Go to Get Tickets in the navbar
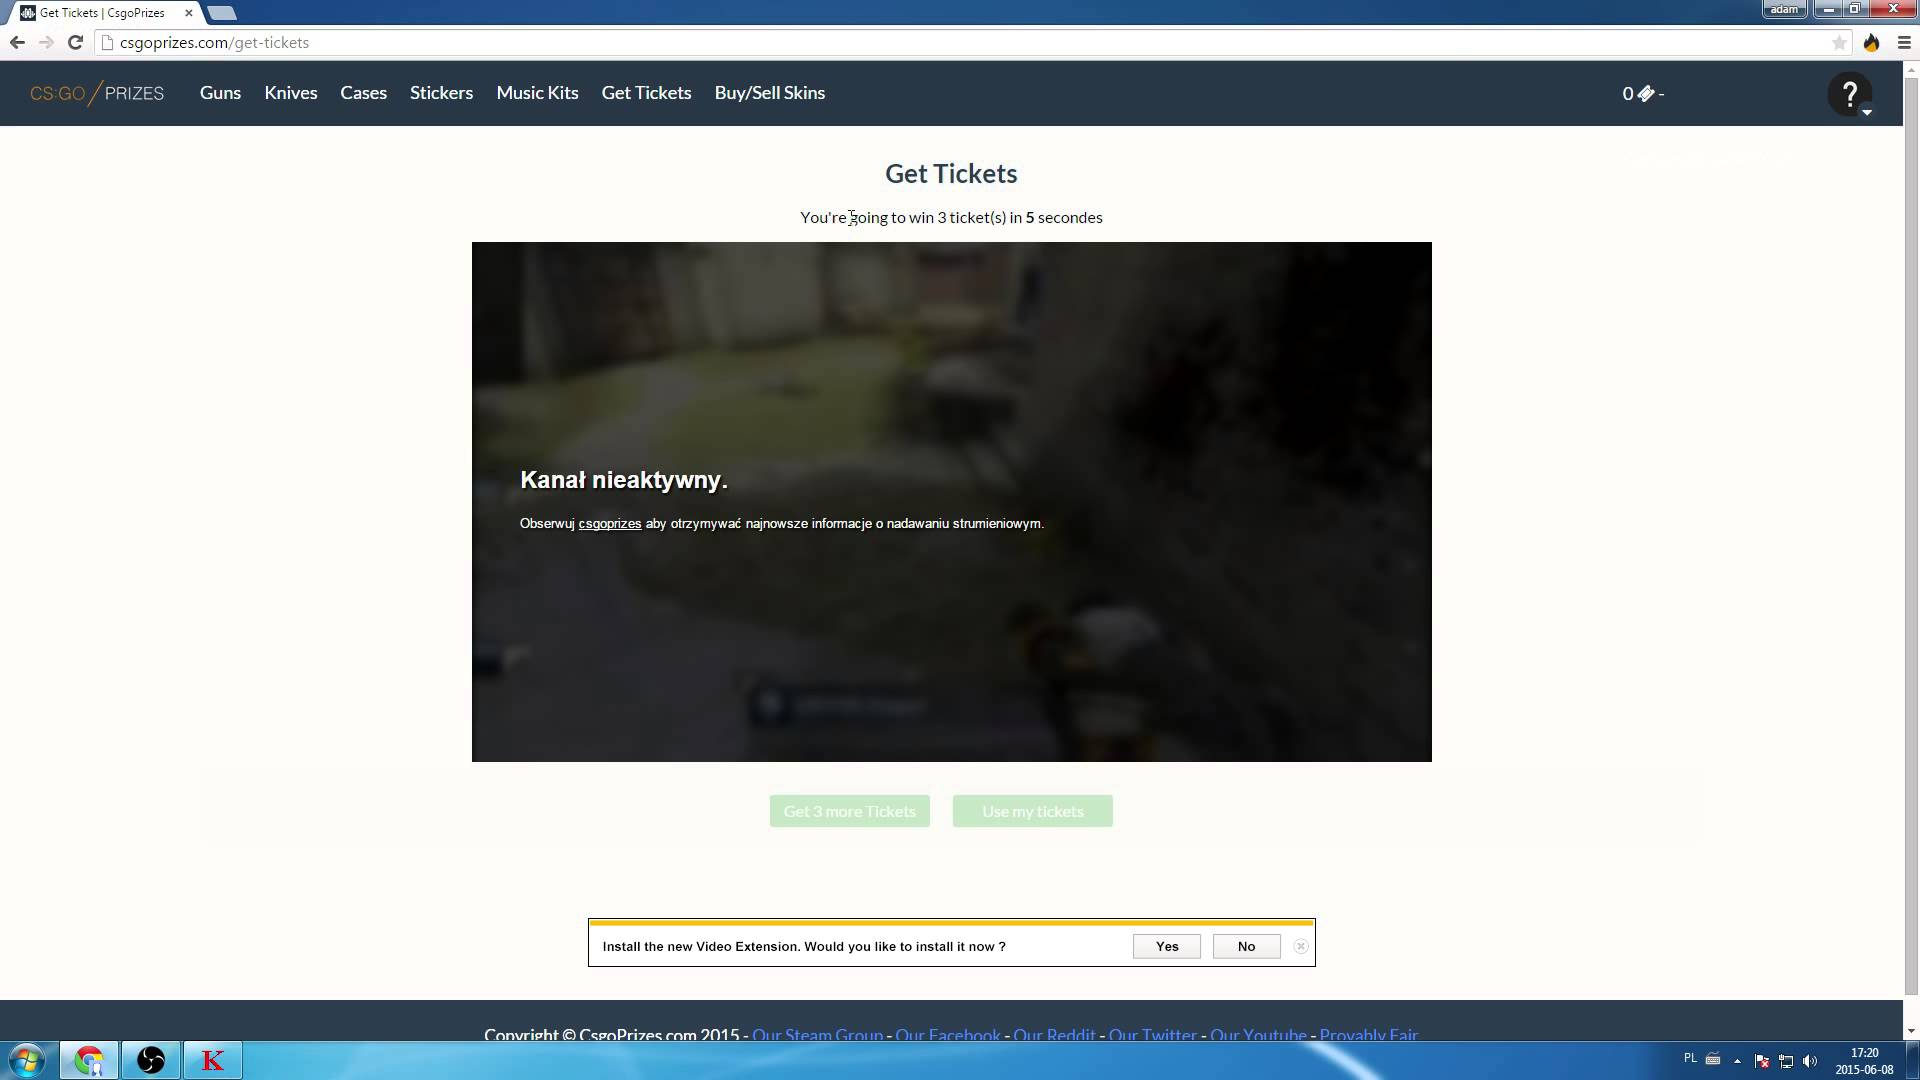This screenshot has width=1920, height=1080. coord(646,92)
